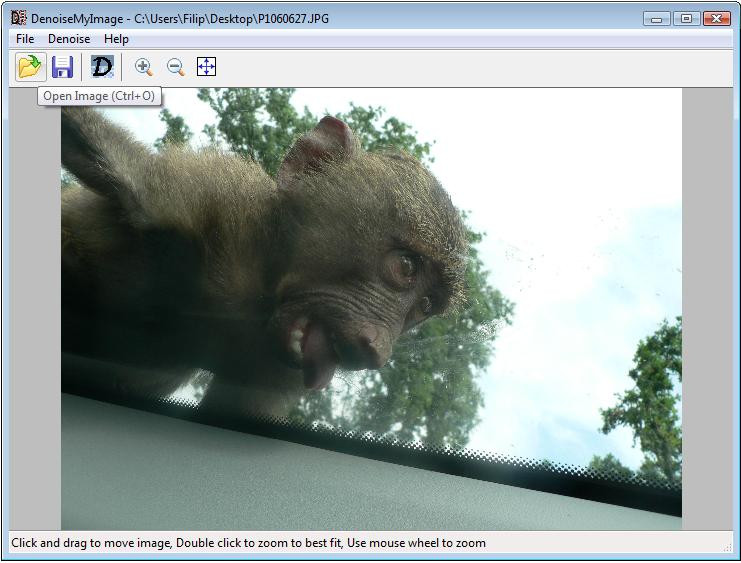741x563 pixels.
Task: Close the DenoiseMyImage window
Action: pyautogui.click(x=716, y=19)
